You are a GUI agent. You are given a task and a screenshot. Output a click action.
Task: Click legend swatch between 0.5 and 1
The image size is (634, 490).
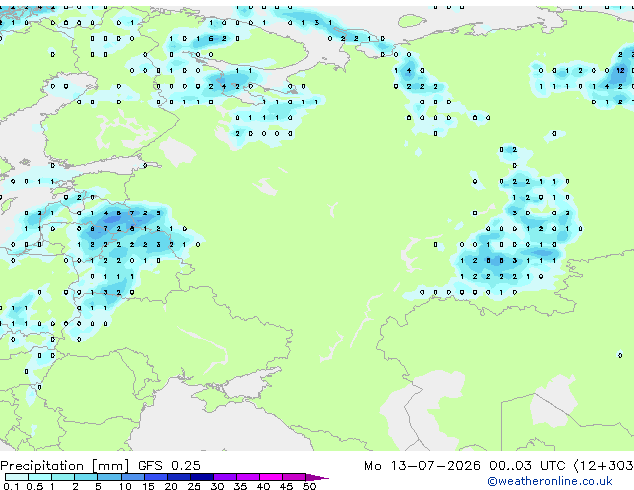coord(40,477)
